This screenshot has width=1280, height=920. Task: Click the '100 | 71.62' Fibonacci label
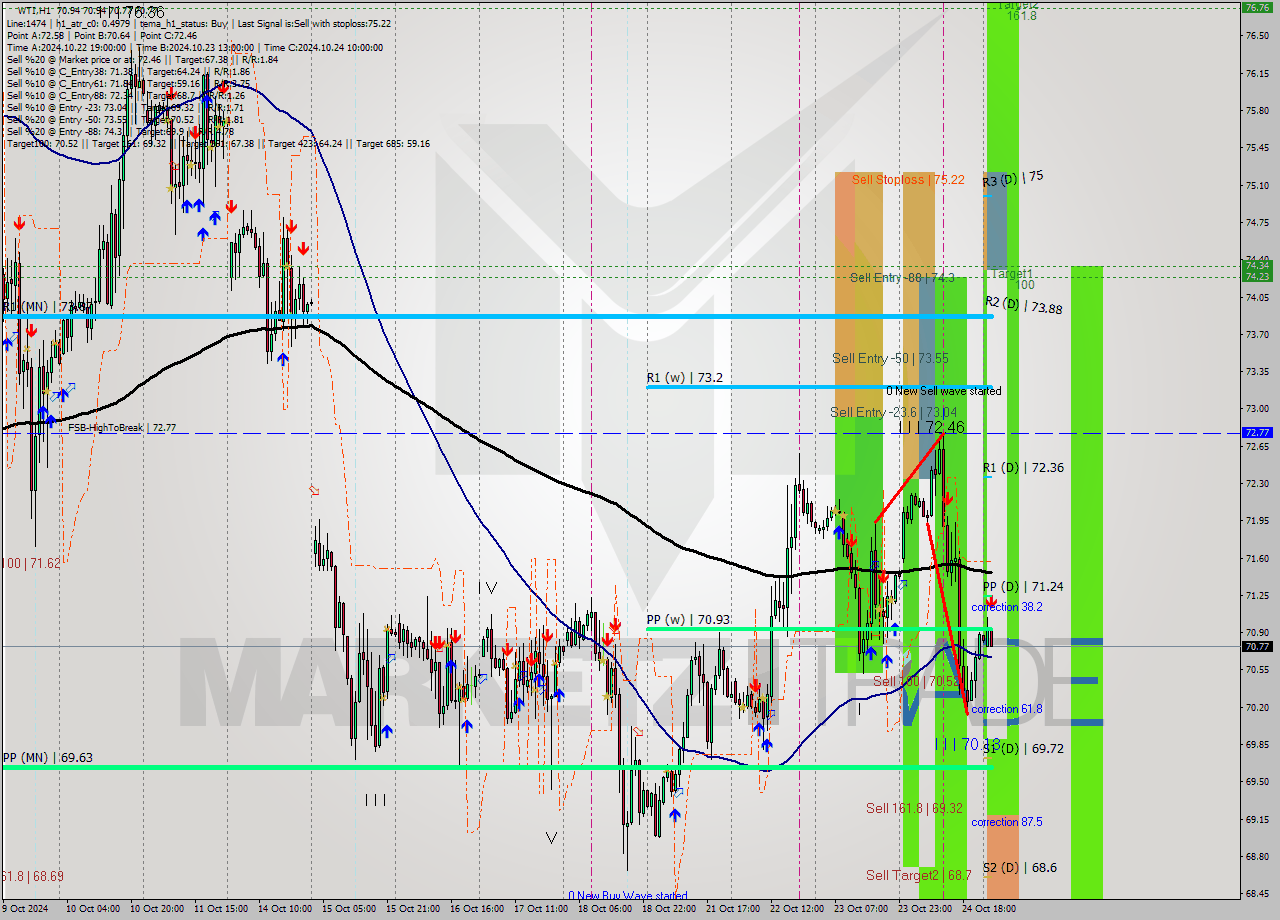tap(31, 563)
